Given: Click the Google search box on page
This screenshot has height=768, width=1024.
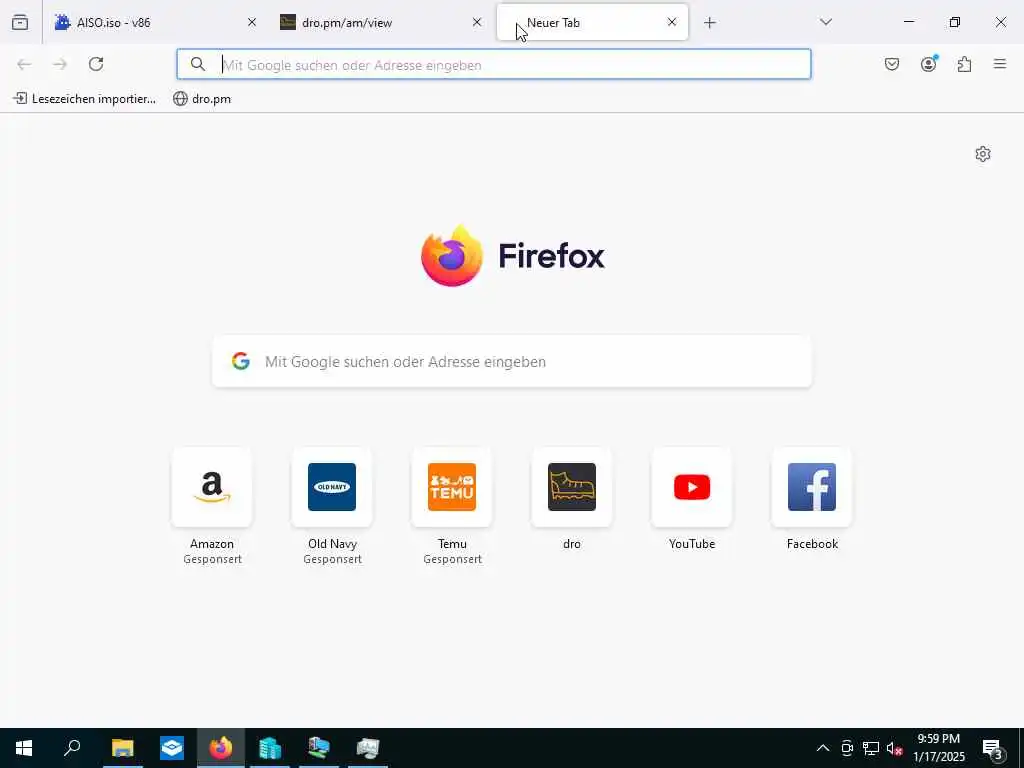Looking at the screenshot, I should (x=512, y=362).
